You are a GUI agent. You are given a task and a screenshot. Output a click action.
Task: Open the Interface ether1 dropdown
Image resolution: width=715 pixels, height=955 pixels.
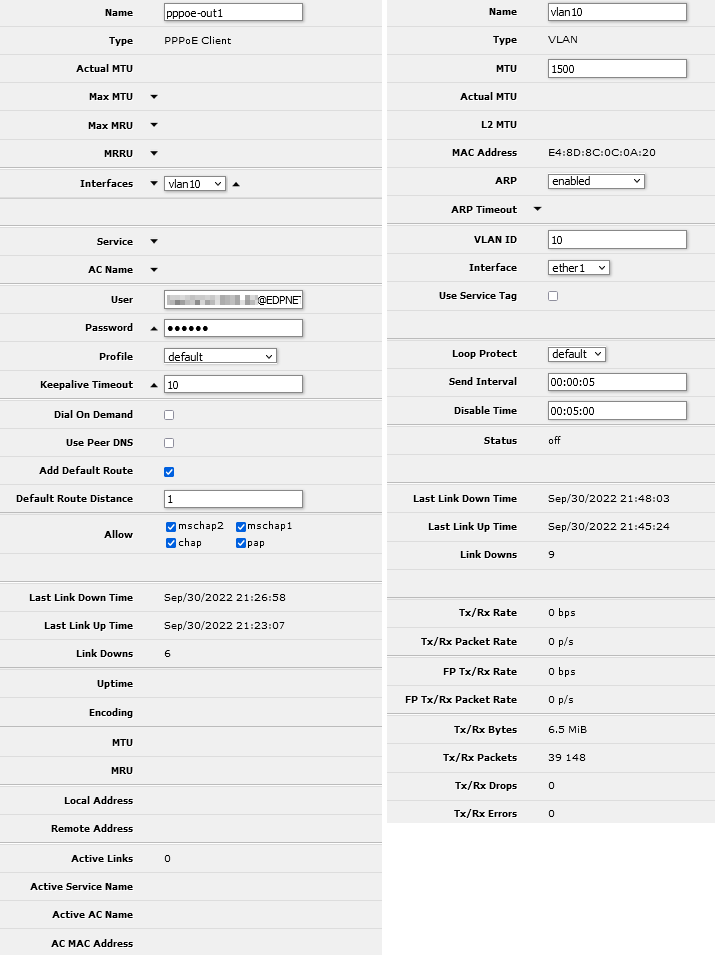point(579,268)
